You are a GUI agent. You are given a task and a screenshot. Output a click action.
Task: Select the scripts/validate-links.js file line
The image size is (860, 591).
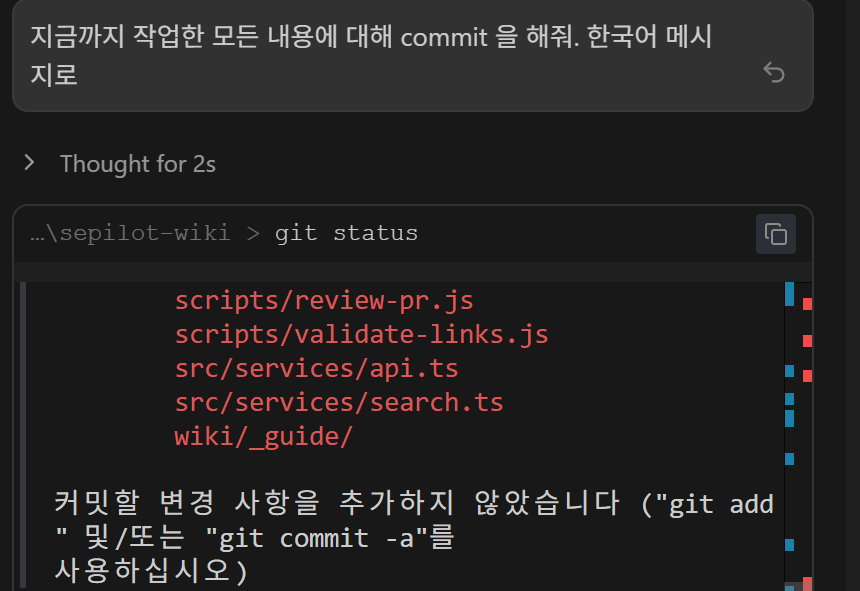point(361,334)
